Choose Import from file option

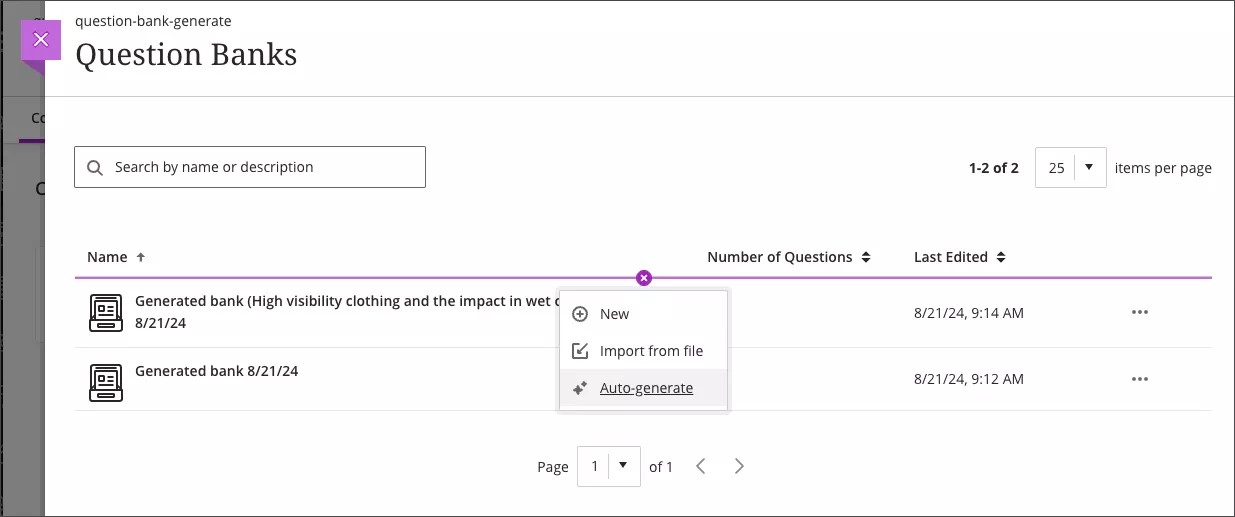point(650,351)
